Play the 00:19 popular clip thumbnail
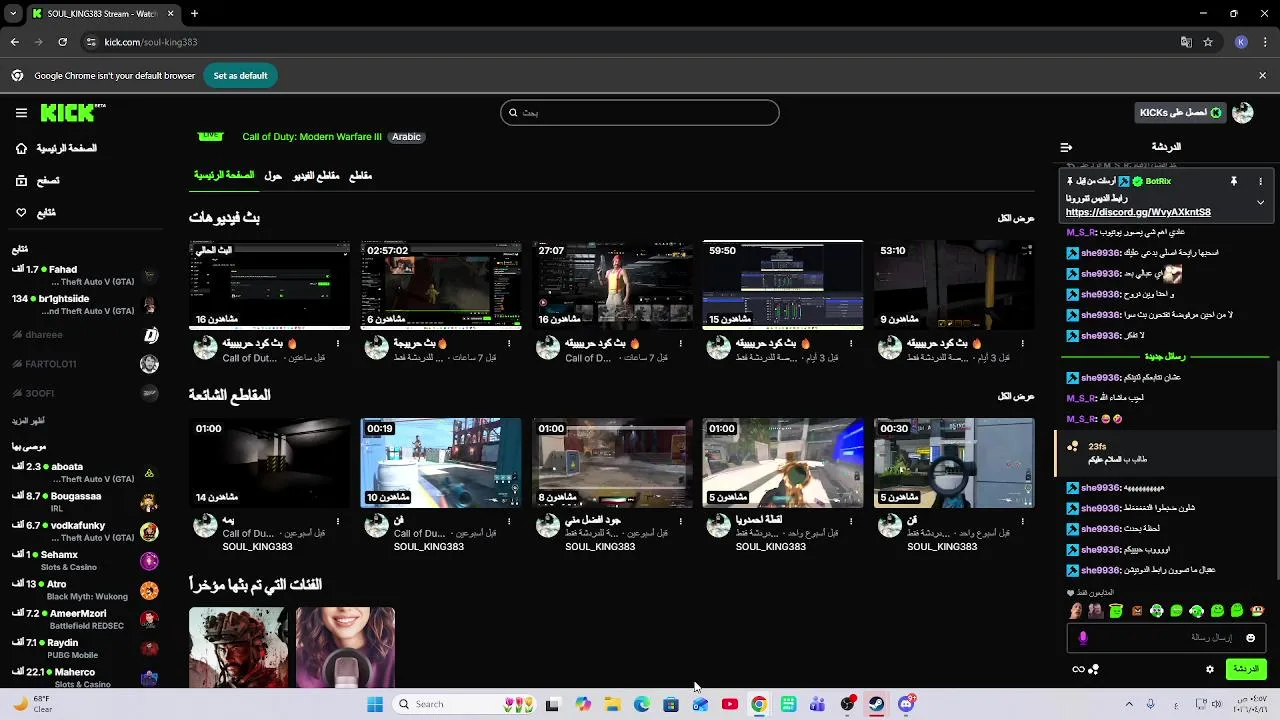Screen dimensions: 1280x720 [441, 463]
